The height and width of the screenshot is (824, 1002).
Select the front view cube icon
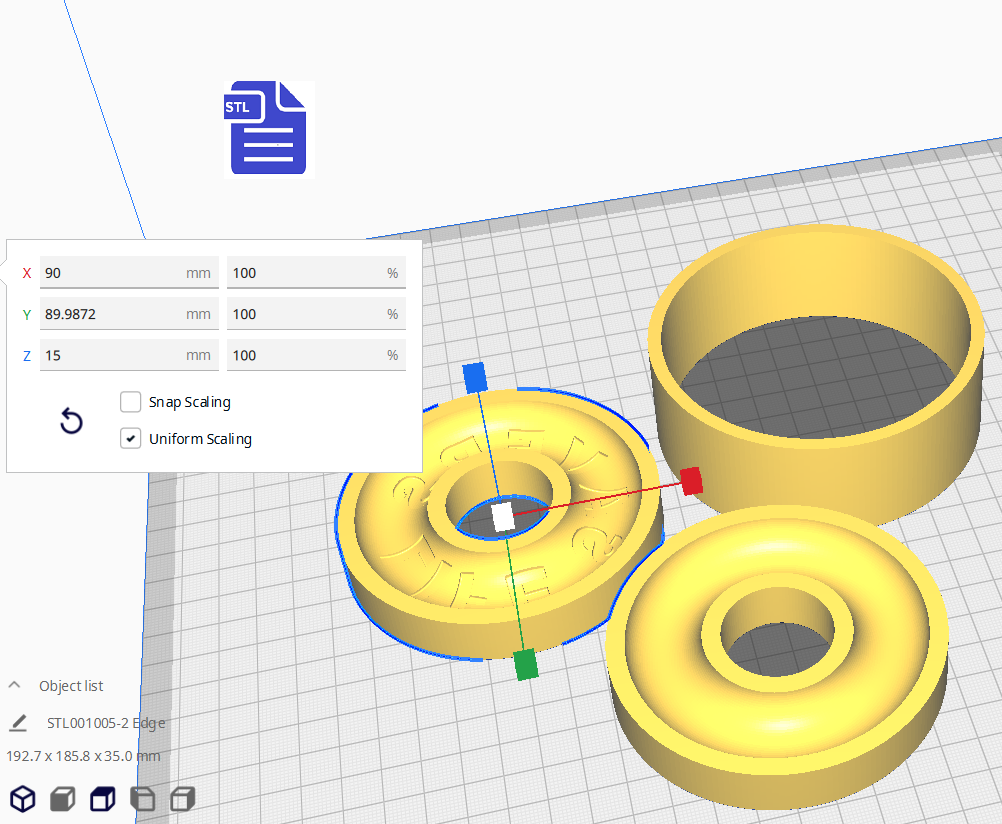(x=62, y=798)
